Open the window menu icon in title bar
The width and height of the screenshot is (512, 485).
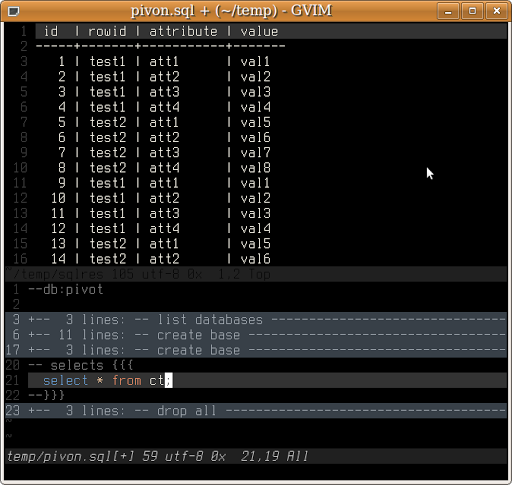point(13,11)
